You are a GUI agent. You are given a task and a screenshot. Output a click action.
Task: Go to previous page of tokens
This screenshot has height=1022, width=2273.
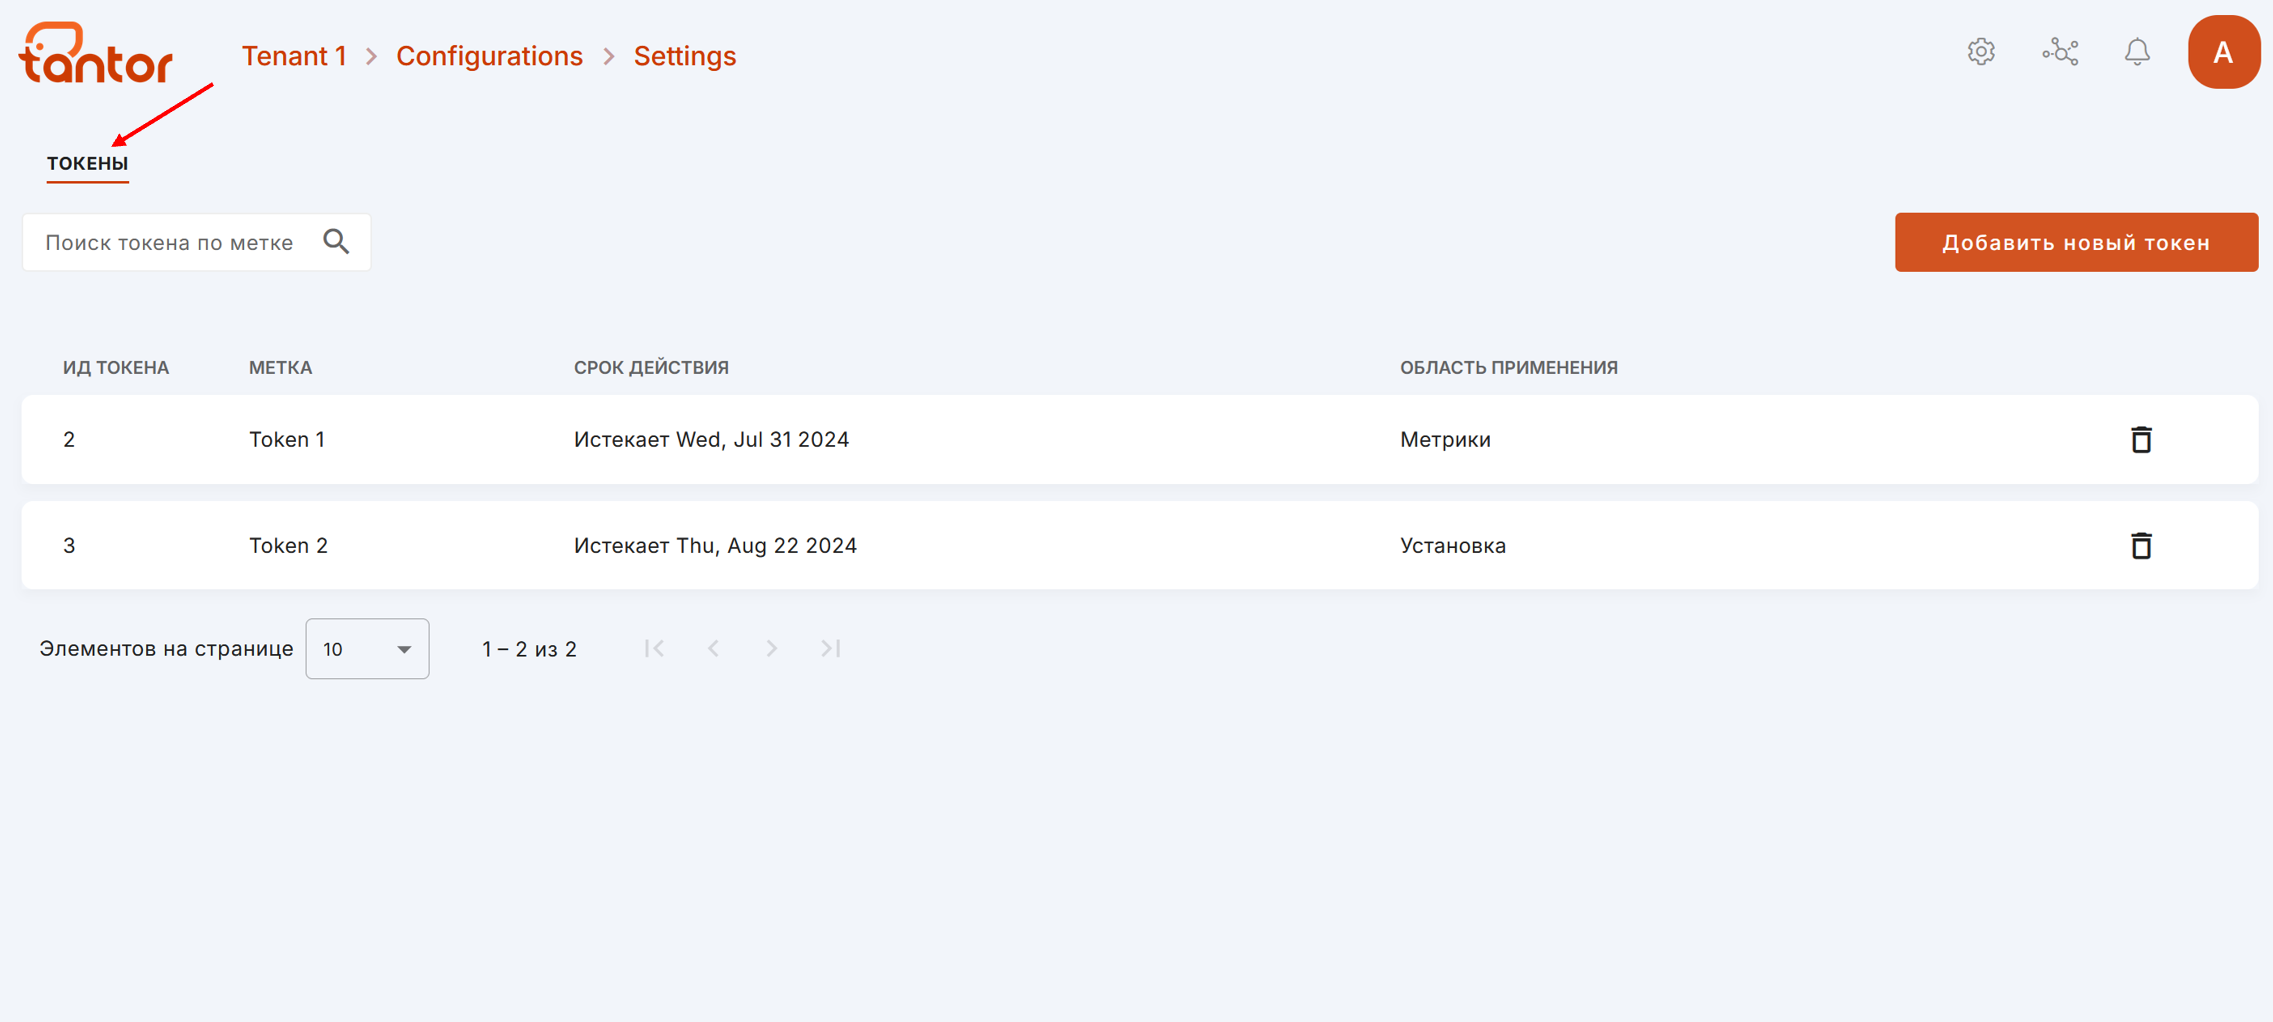pyautogui.click(x=713, y=649)
